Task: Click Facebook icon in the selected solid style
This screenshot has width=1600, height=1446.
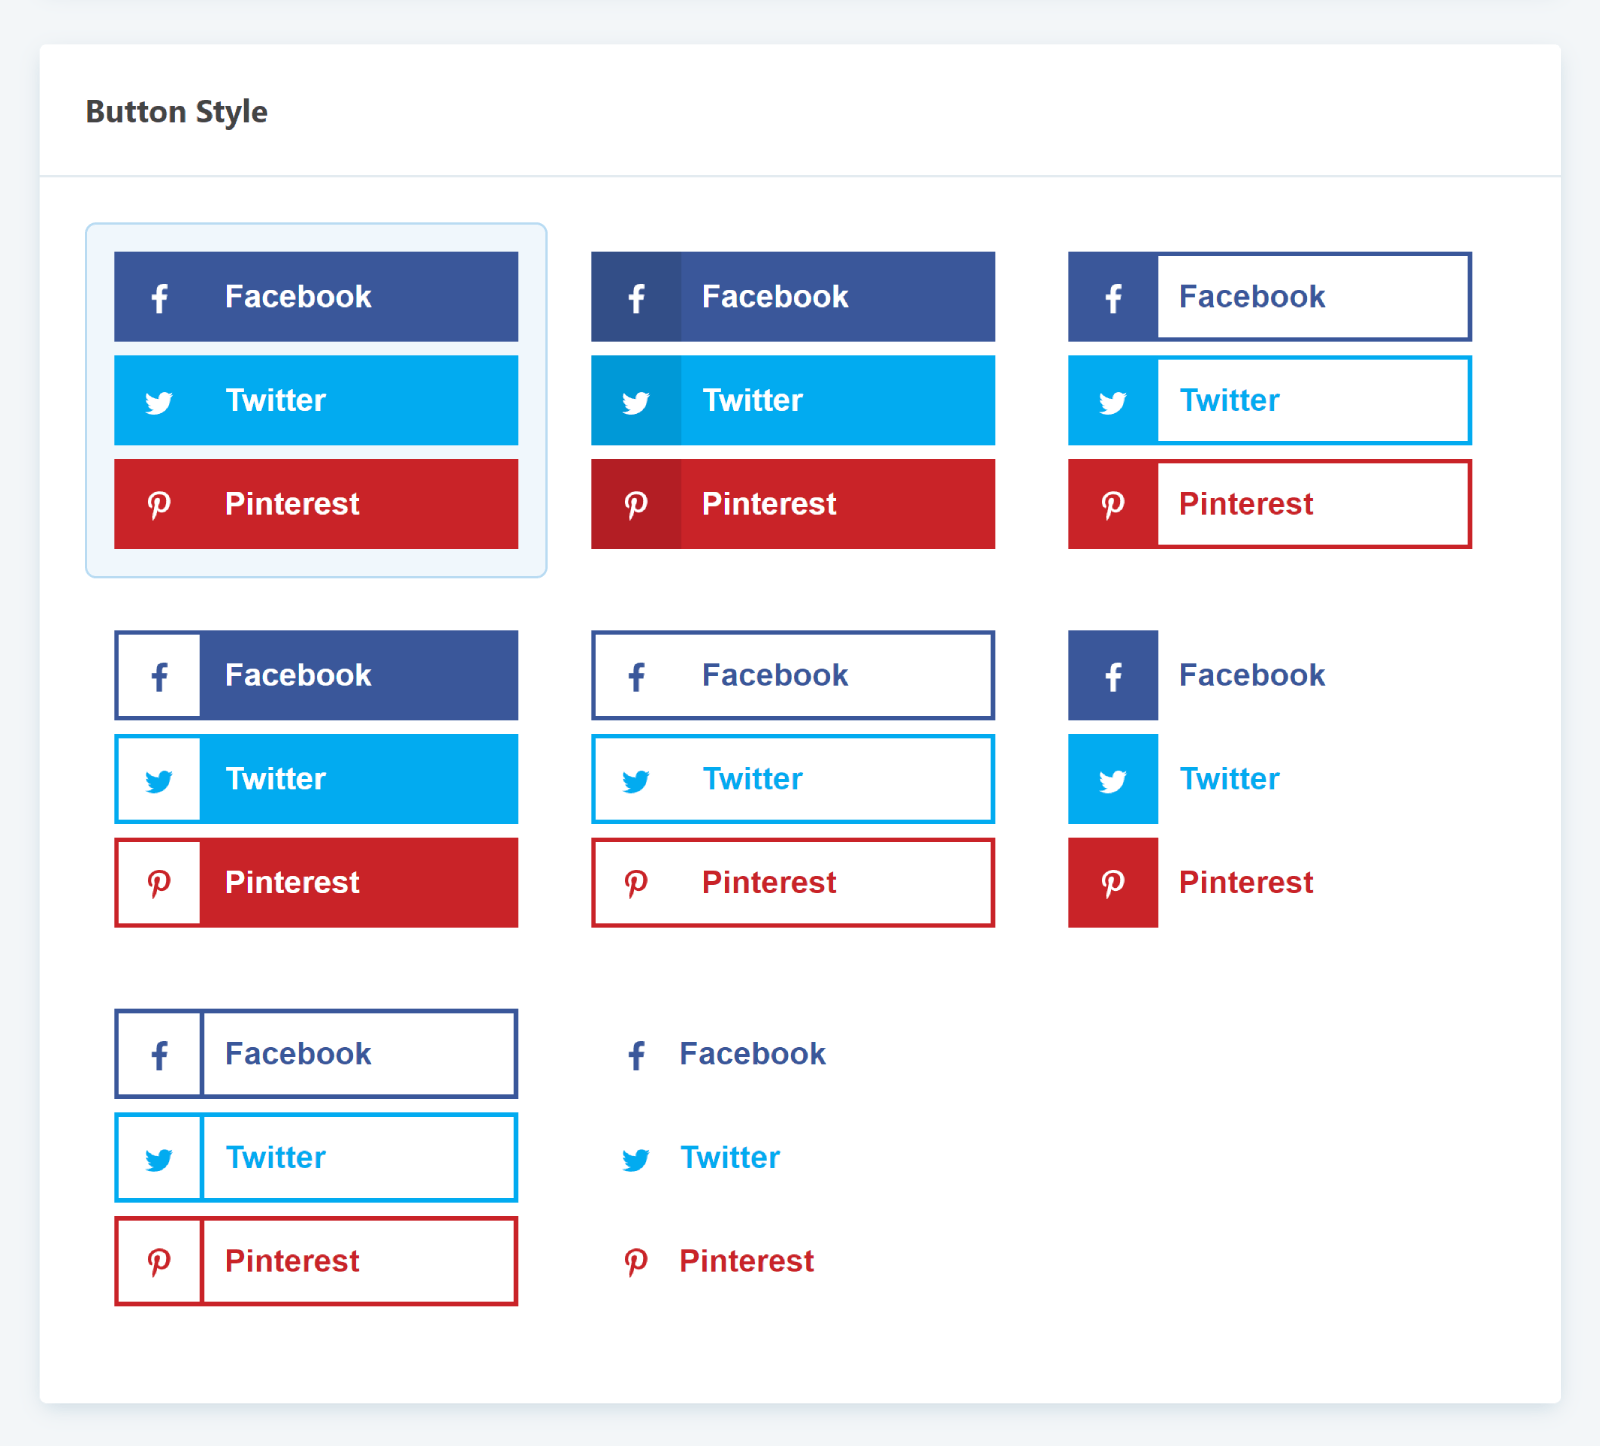Action: pos(159,298)
